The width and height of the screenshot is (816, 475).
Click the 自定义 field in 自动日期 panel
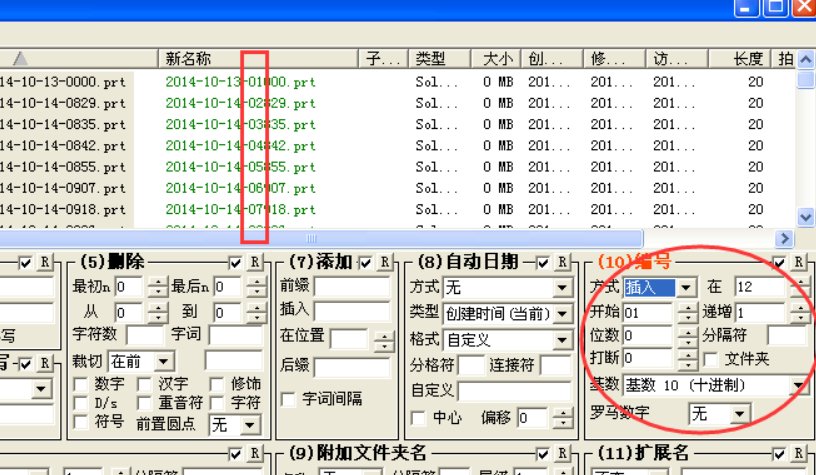click(514, 391)
